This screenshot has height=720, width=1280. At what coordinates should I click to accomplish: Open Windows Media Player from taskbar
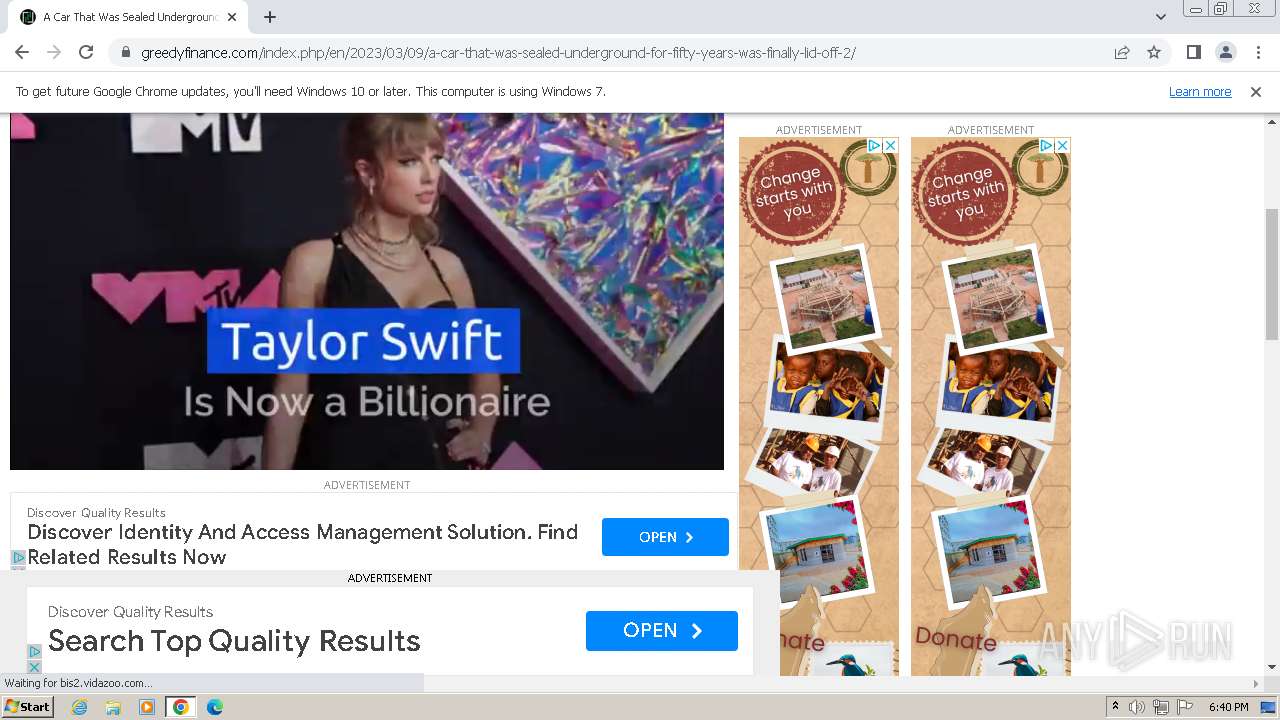[147, 707]
